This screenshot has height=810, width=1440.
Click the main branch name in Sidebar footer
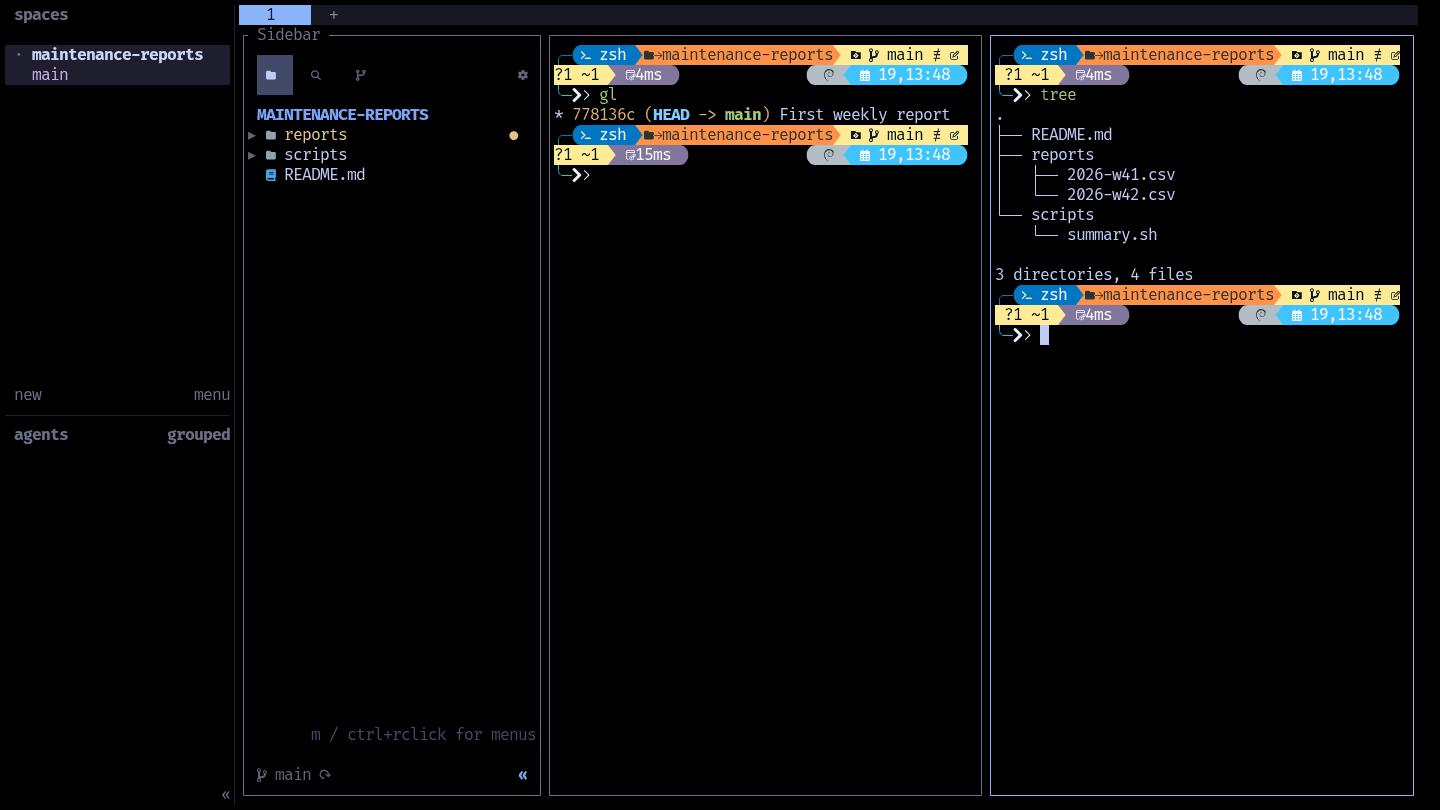[293, 775]
